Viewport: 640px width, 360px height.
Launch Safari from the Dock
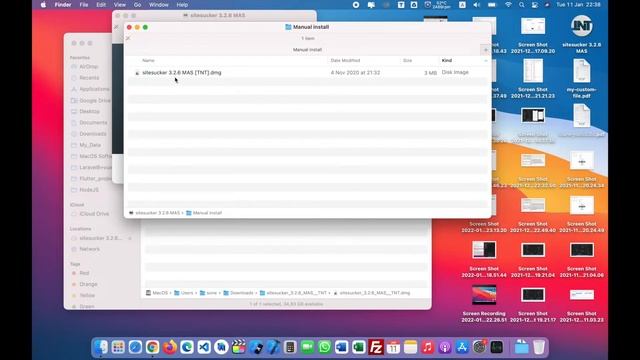(x=135, y=347)
